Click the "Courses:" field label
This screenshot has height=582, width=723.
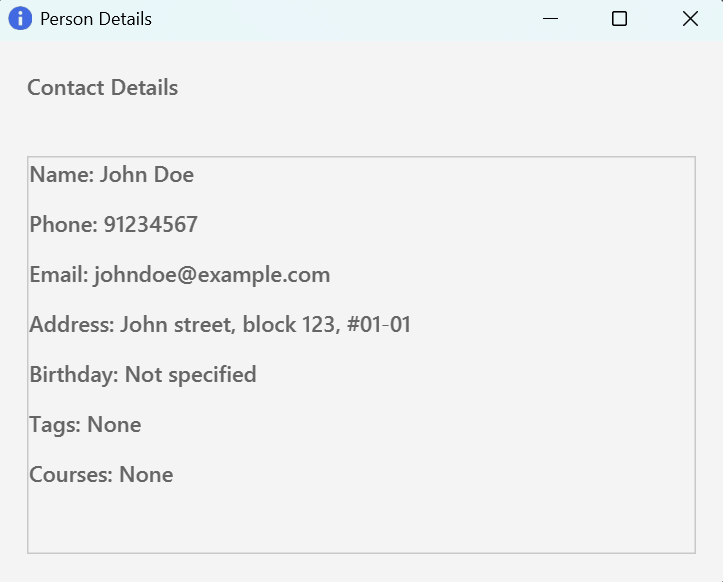71,475
